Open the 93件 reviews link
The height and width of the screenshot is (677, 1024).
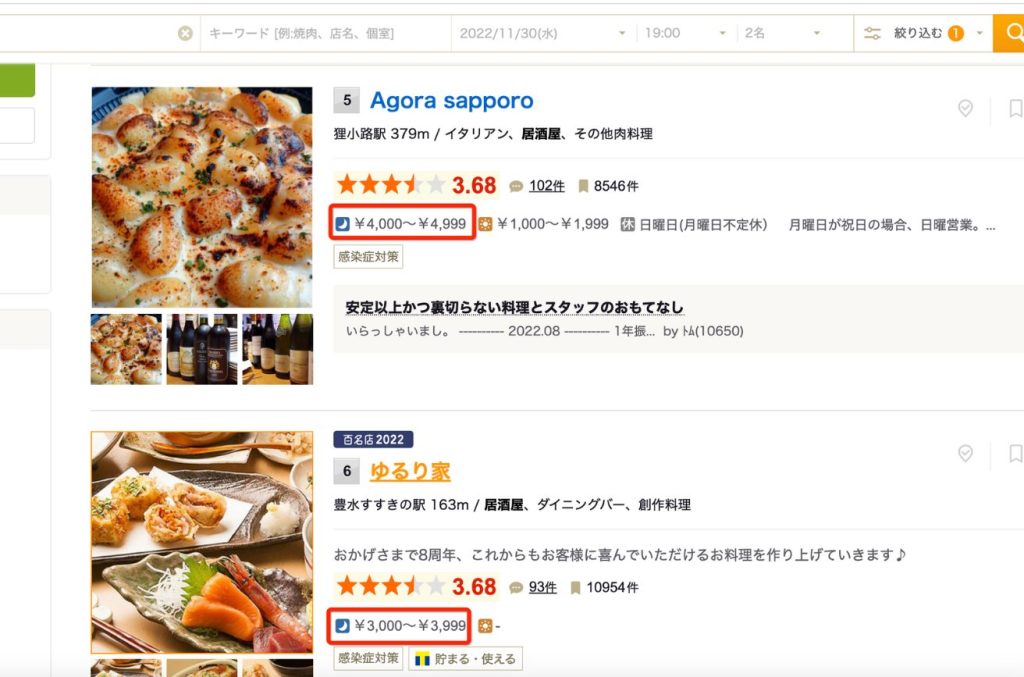pyautogui.click(x=543, y=588)
